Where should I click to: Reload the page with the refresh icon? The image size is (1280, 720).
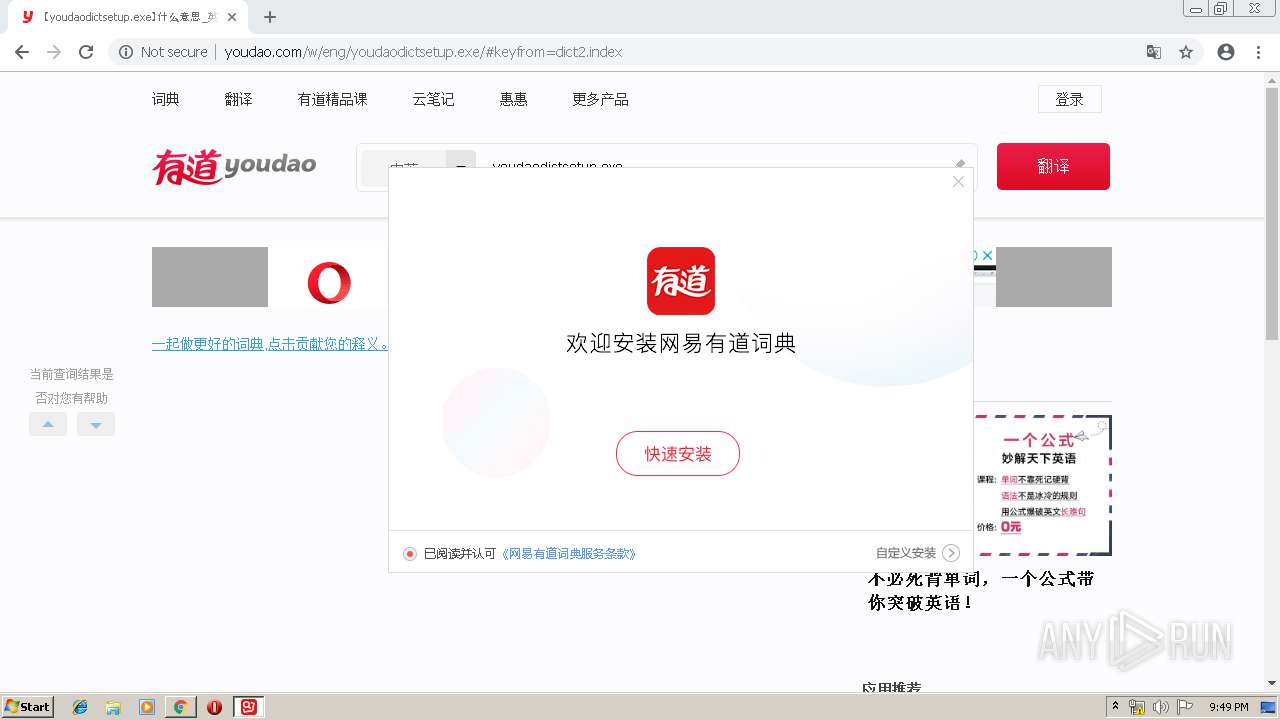86,52
